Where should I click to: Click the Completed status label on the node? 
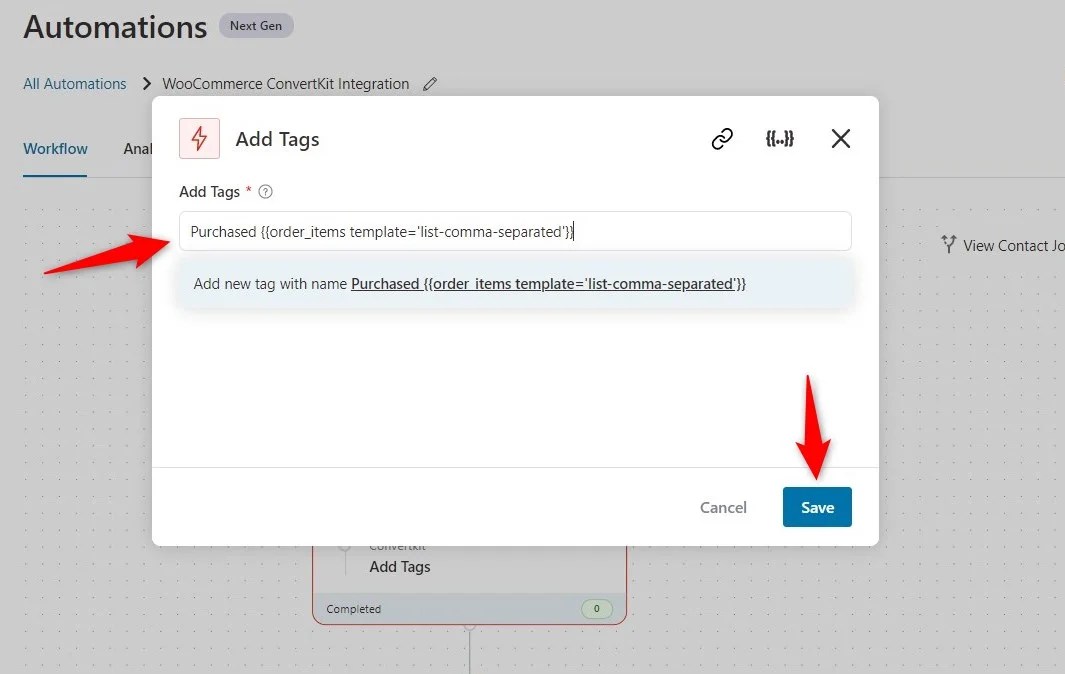click(352, 608)
